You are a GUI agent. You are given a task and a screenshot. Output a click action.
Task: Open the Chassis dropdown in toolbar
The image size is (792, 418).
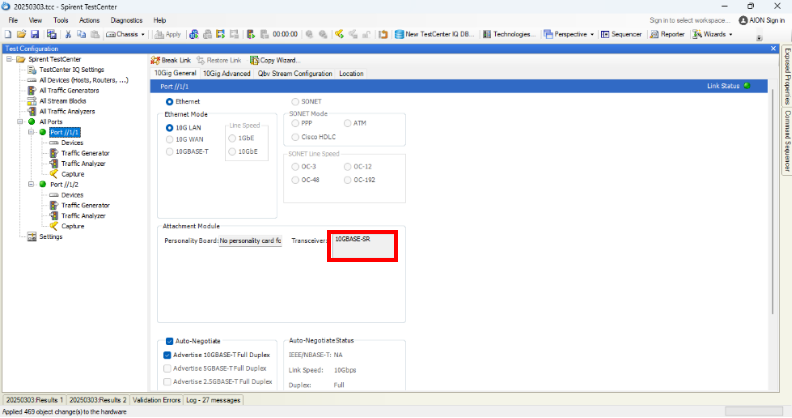click(125, 34)
